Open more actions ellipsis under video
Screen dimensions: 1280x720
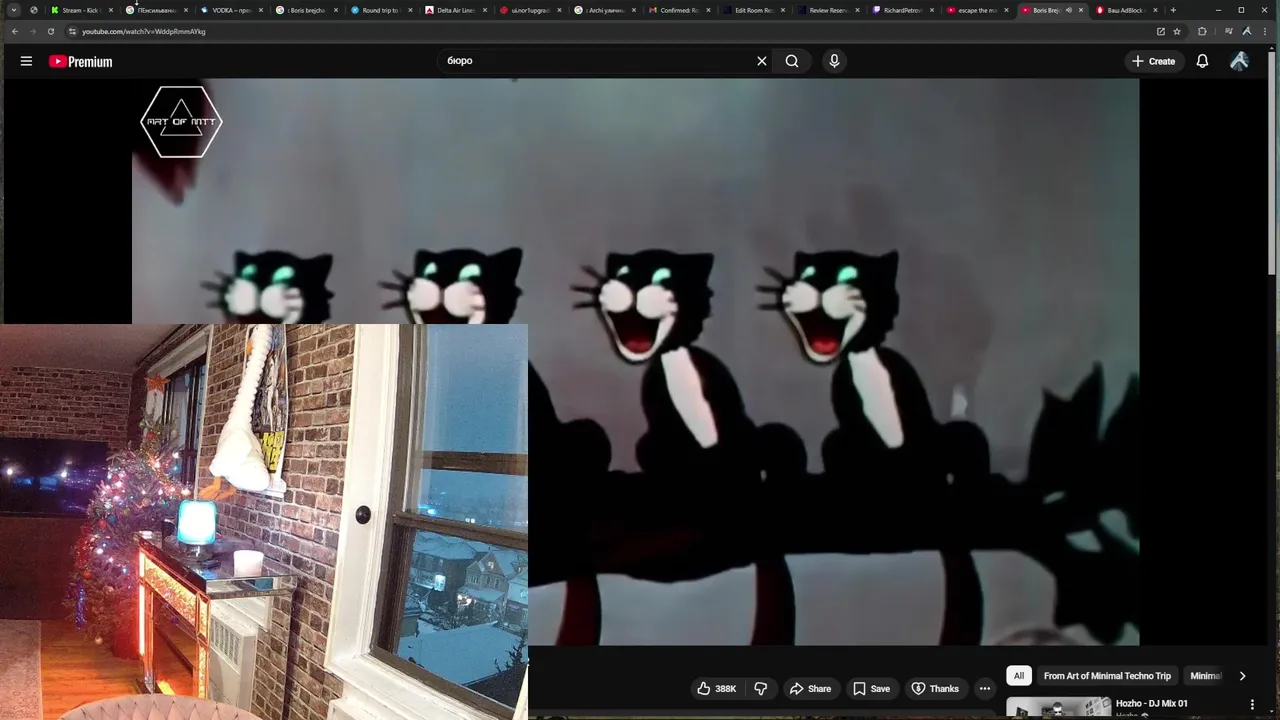click(x=985, y=689)
